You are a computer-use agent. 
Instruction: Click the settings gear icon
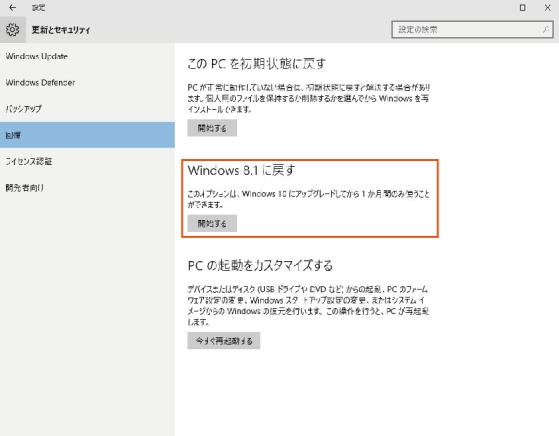12,30
